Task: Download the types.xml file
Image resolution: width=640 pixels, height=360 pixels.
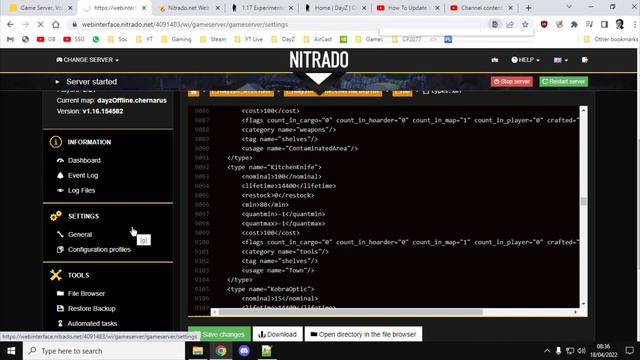Action: pyautogui.click(x=278, y=334)
